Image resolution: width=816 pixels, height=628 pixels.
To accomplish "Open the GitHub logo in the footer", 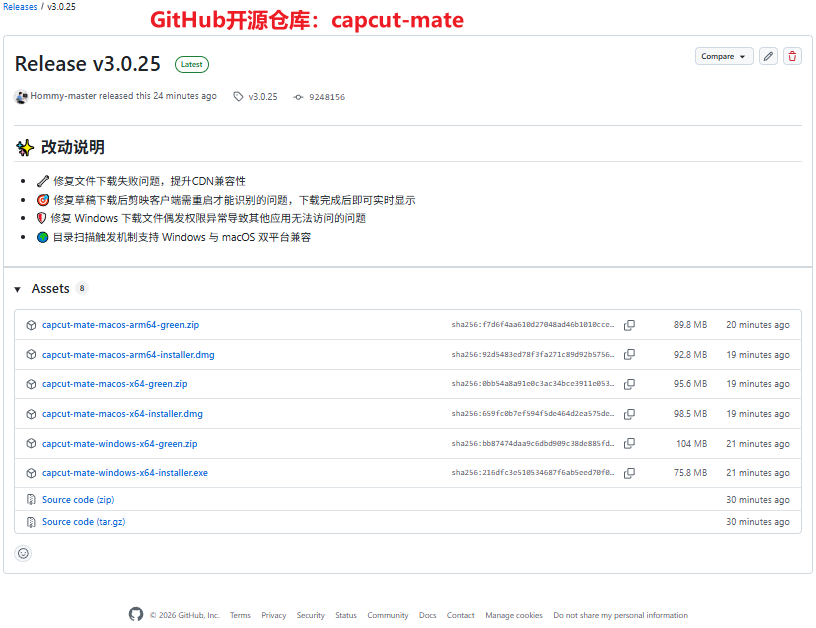I will pos(136,614).
